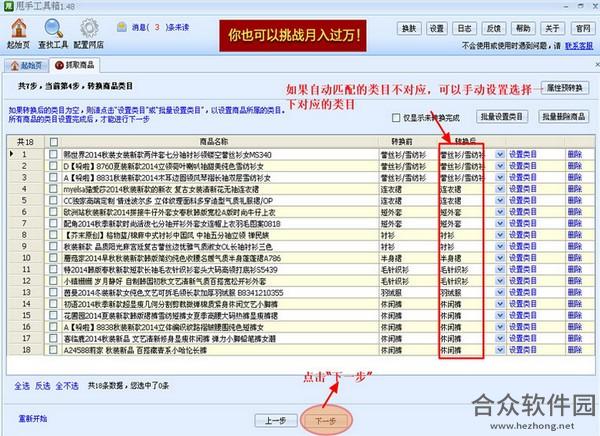Viewport: 600px width, 436px height.
Task: Open 设置 from the top toolbar
Action: (x=437, y=28)
